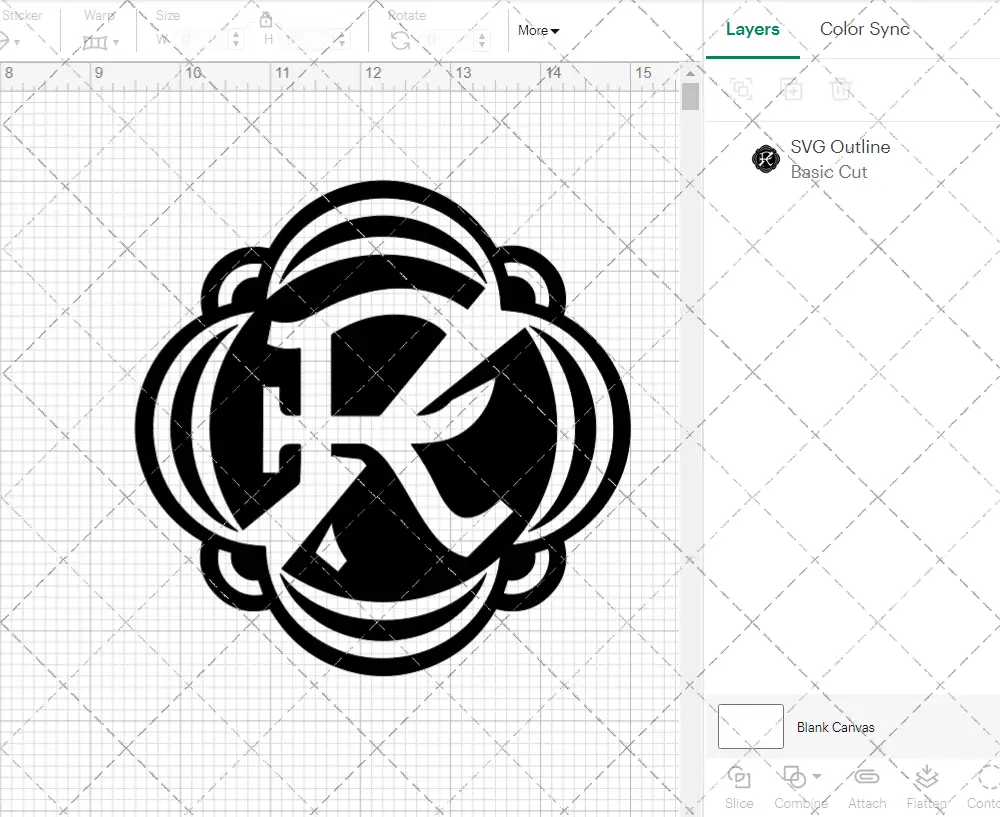
Task: Click the Attach paperclip icon
Action: pyautogui.click(x=866, y=778)
